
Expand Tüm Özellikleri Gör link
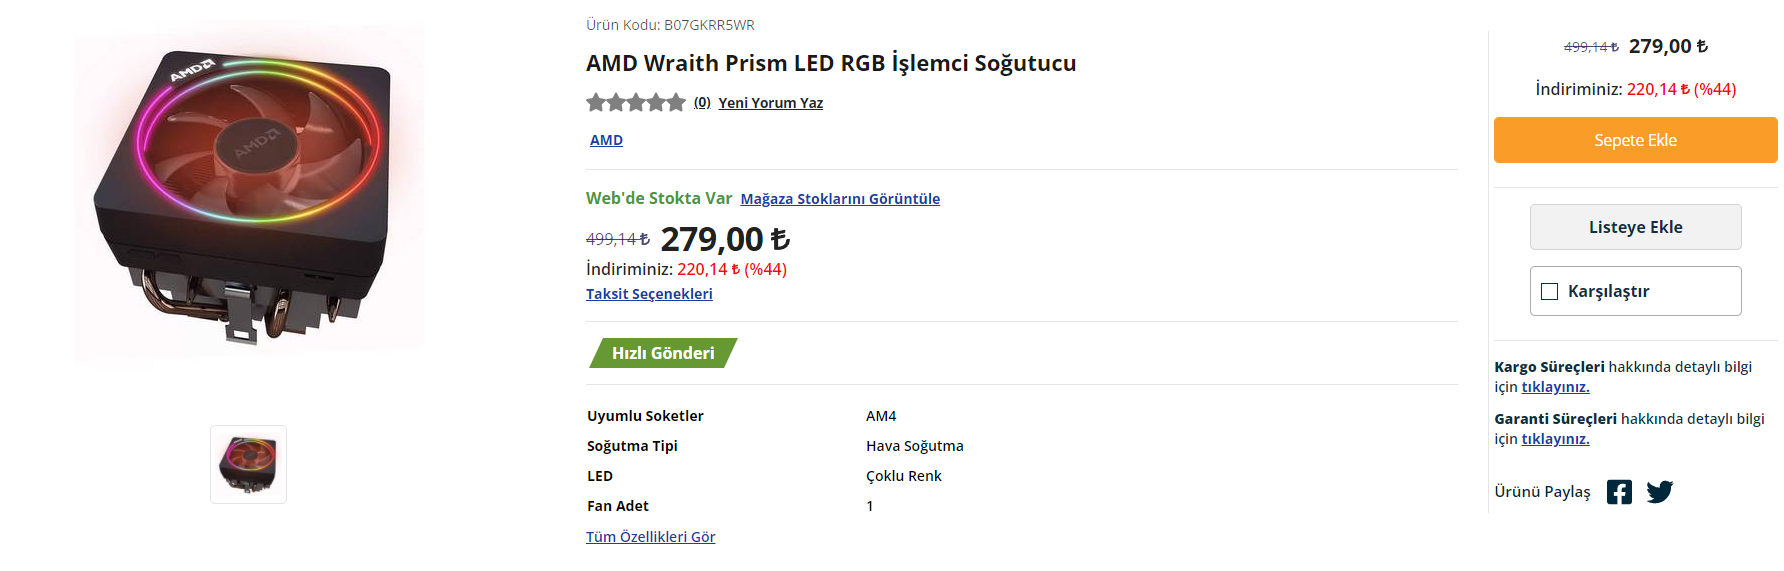(x=650, y=537)
